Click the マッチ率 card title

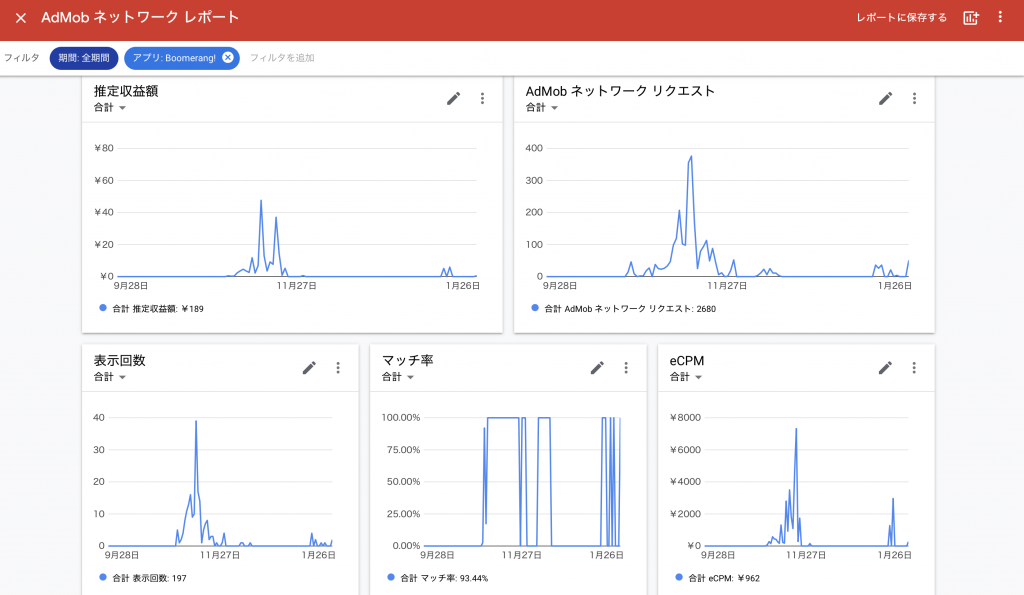pyautogui.click(x=408, y=361)
